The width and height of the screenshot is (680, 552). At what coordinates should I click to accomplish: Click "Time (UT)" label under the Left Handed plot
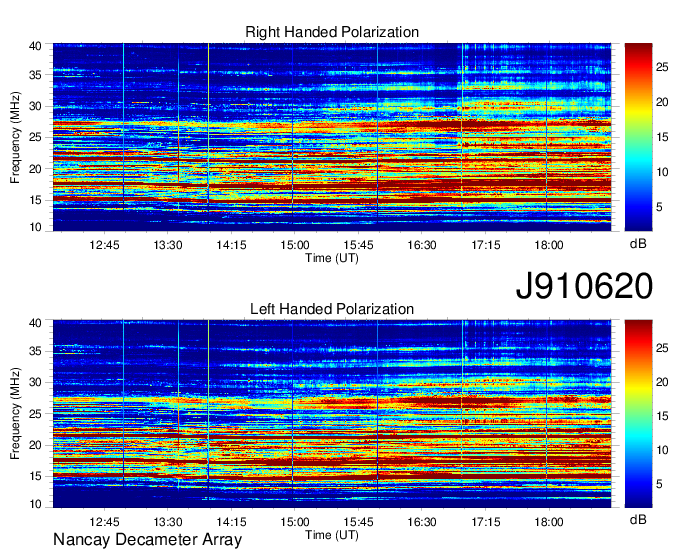click(332, 535)
